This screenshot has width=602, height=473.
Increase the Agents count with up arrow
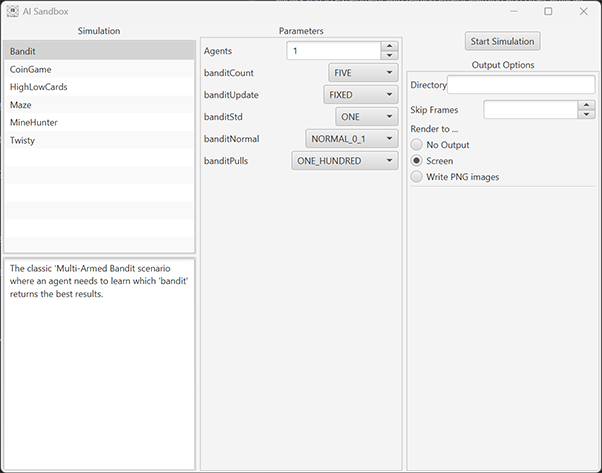tap(389, 45)
